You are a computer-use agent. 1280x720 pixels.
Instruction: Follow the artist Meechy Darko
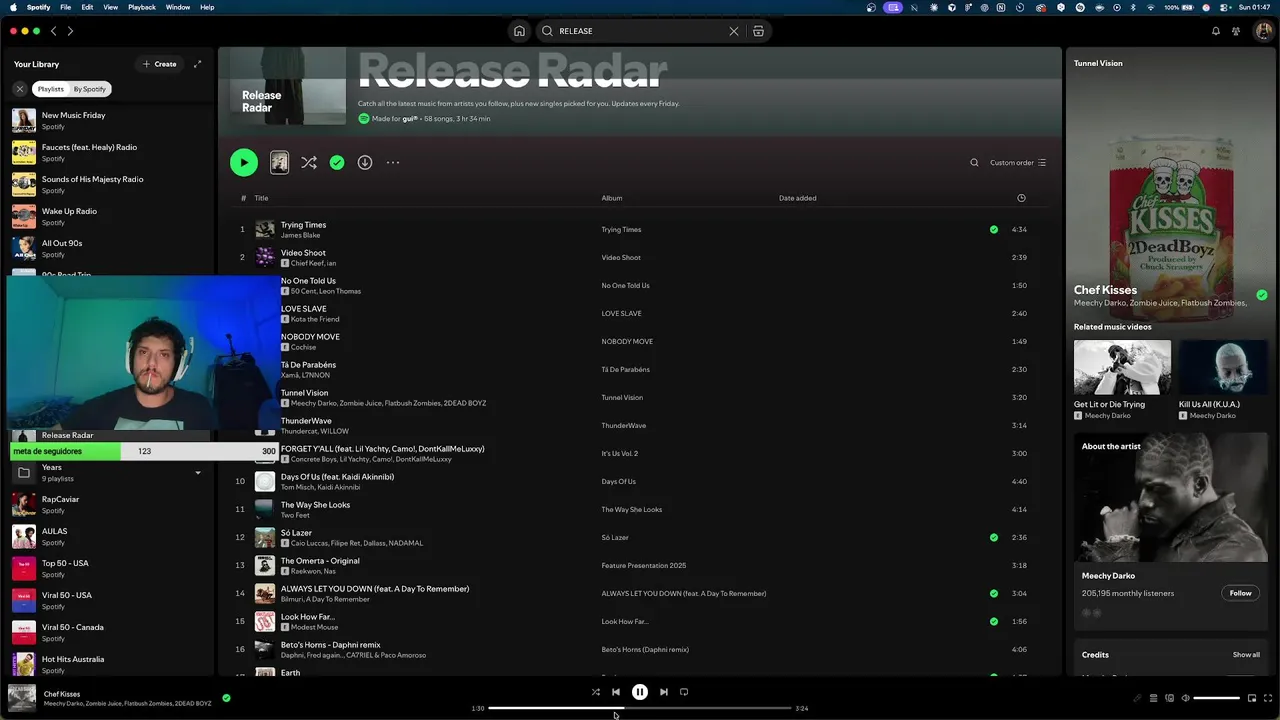tap(1240, 593)
